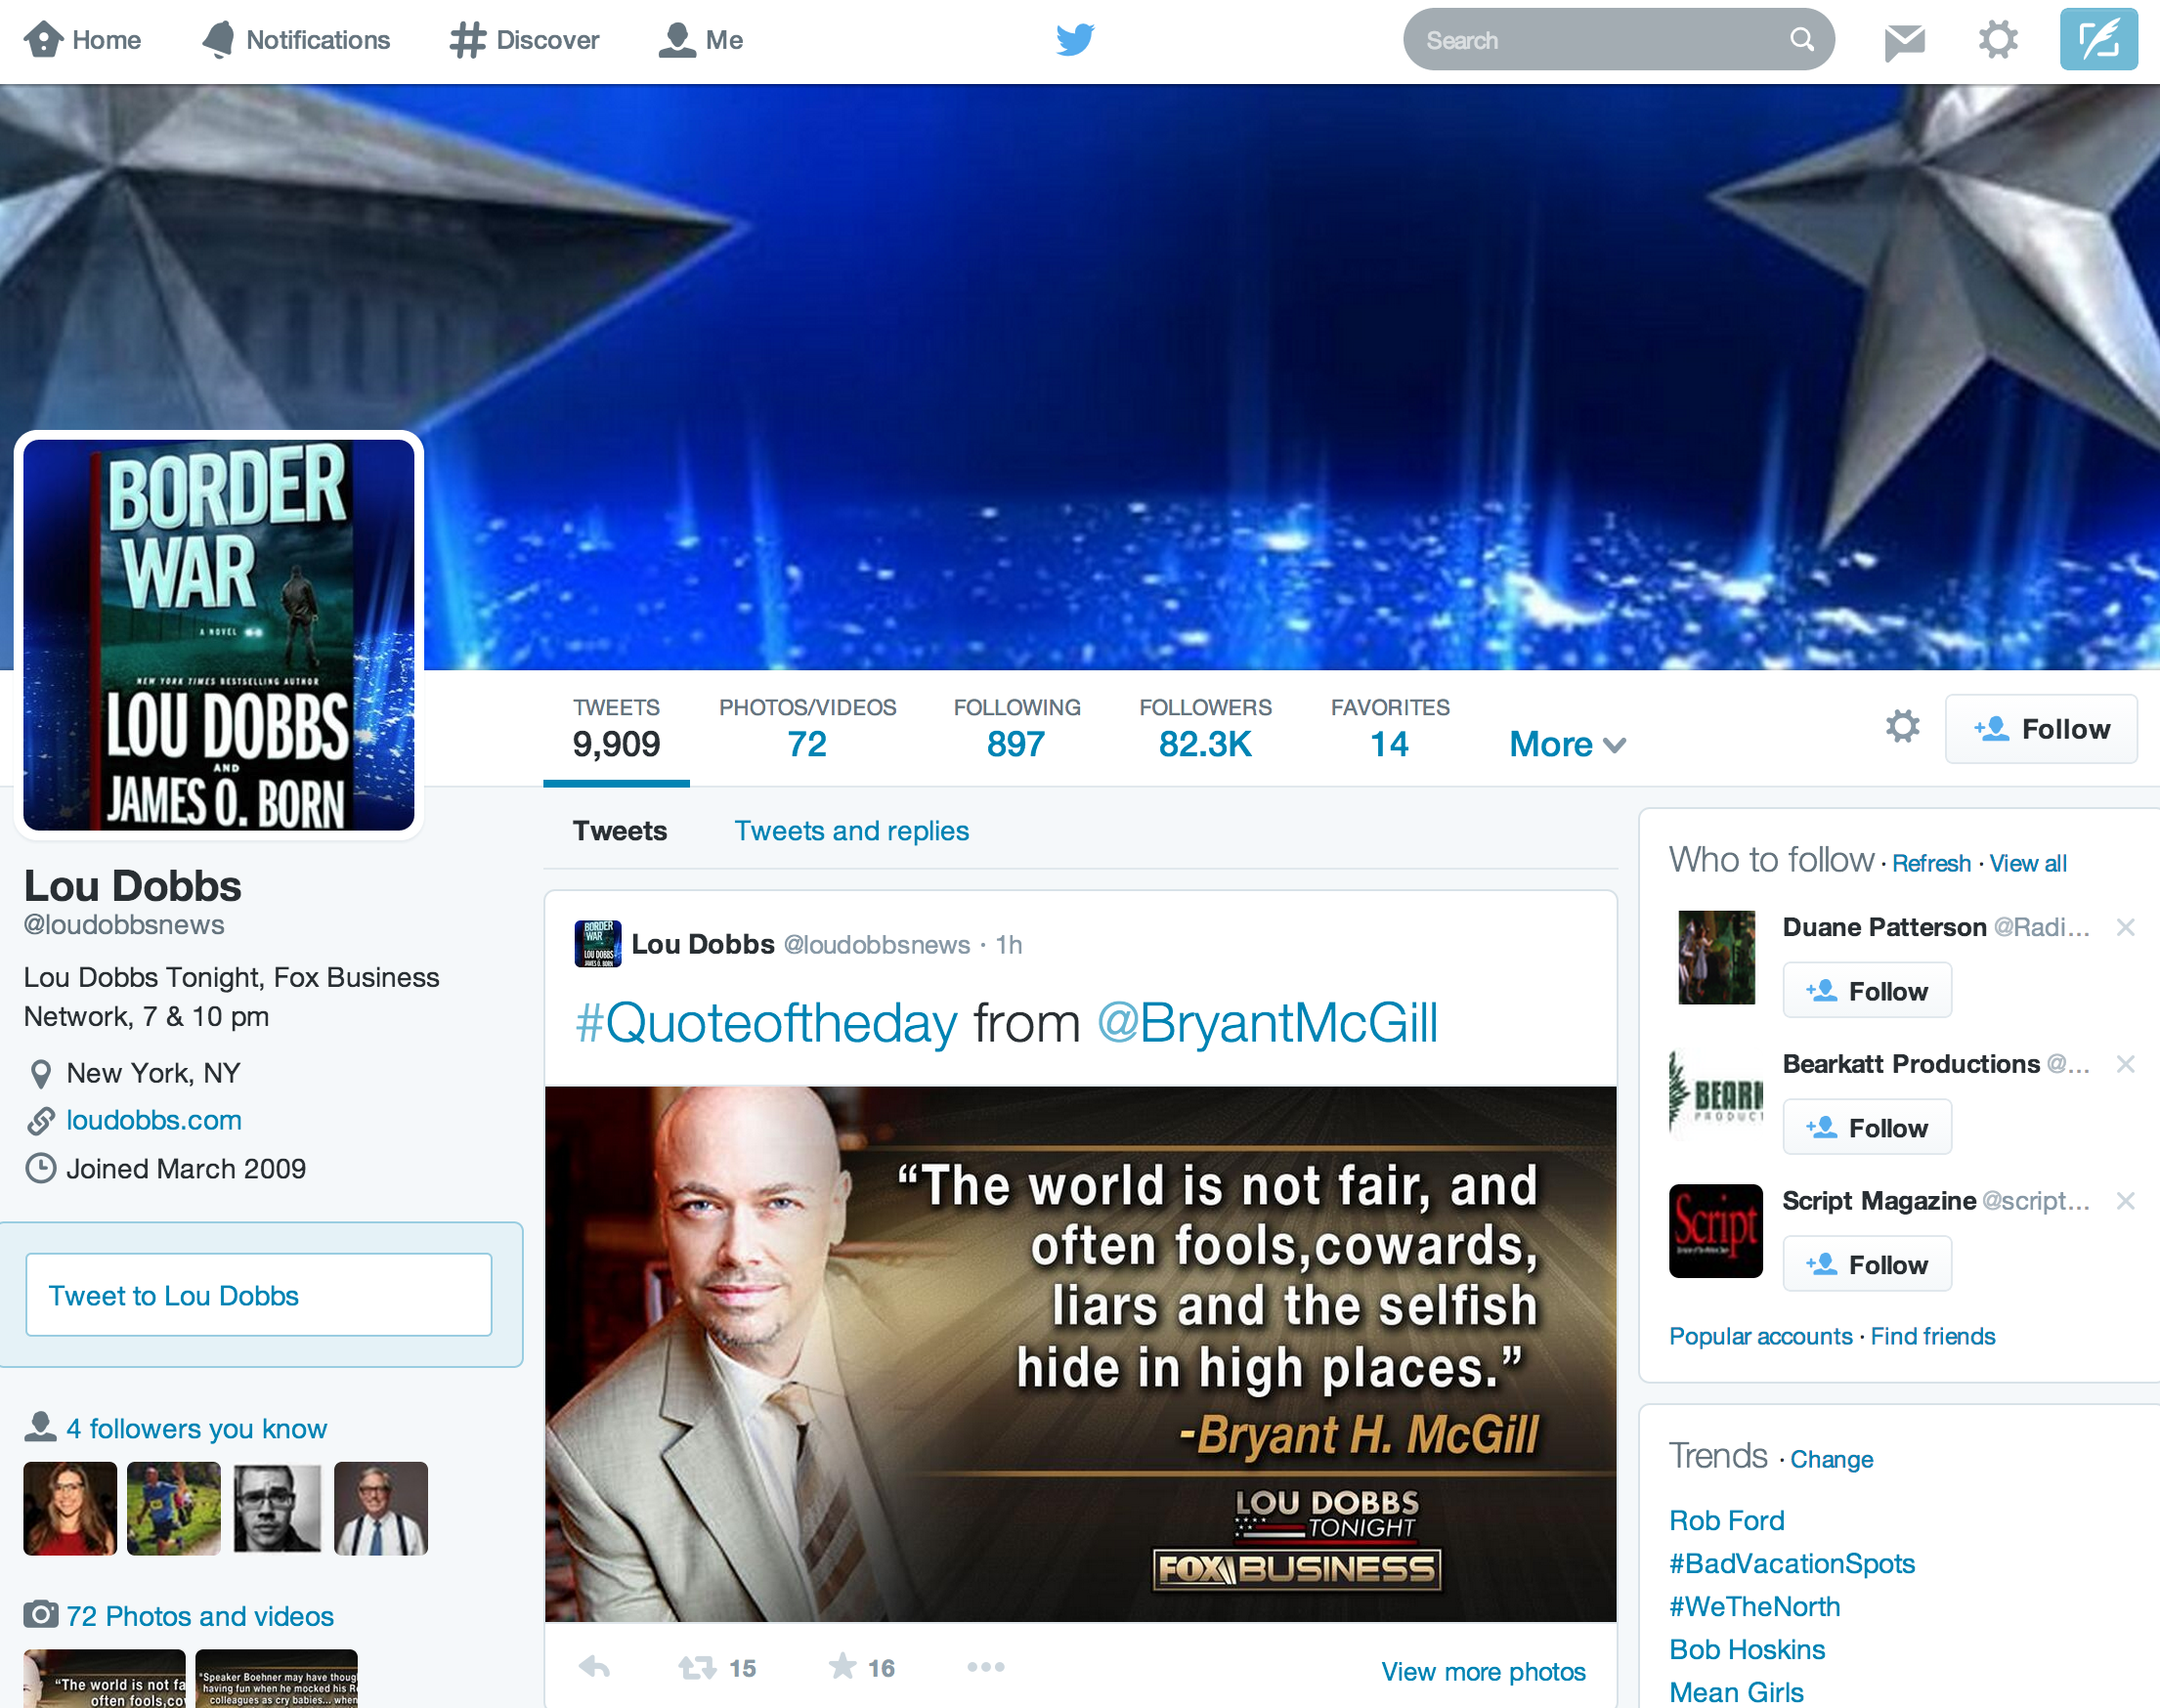Compose a new tweet with the quill button
Image resolution: width=2160 pixels, height=1708 pixels.
point(2098,40)
